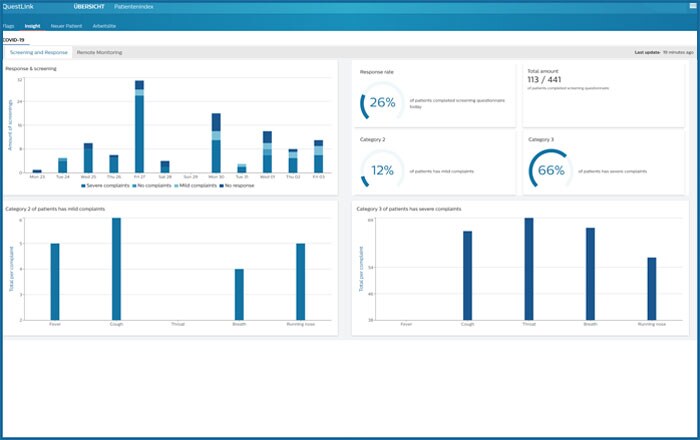Viewport: 700px width, 440px height.
Task: Click the Mon 30 stacked bar
Action: (x=216, y=143)
